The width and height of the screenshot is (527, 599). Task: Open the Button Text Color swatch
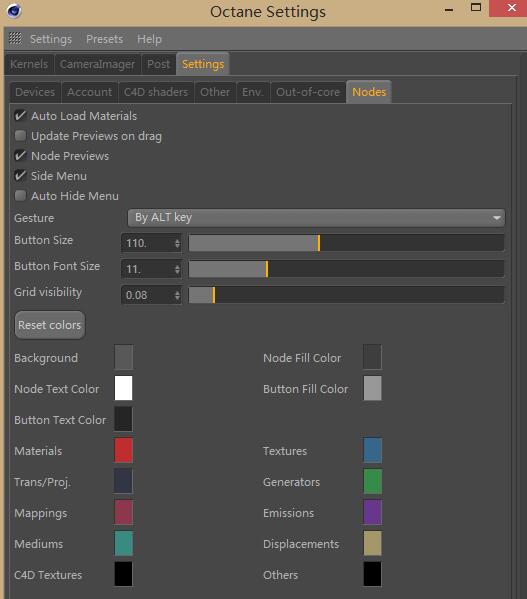pos(123,419)
